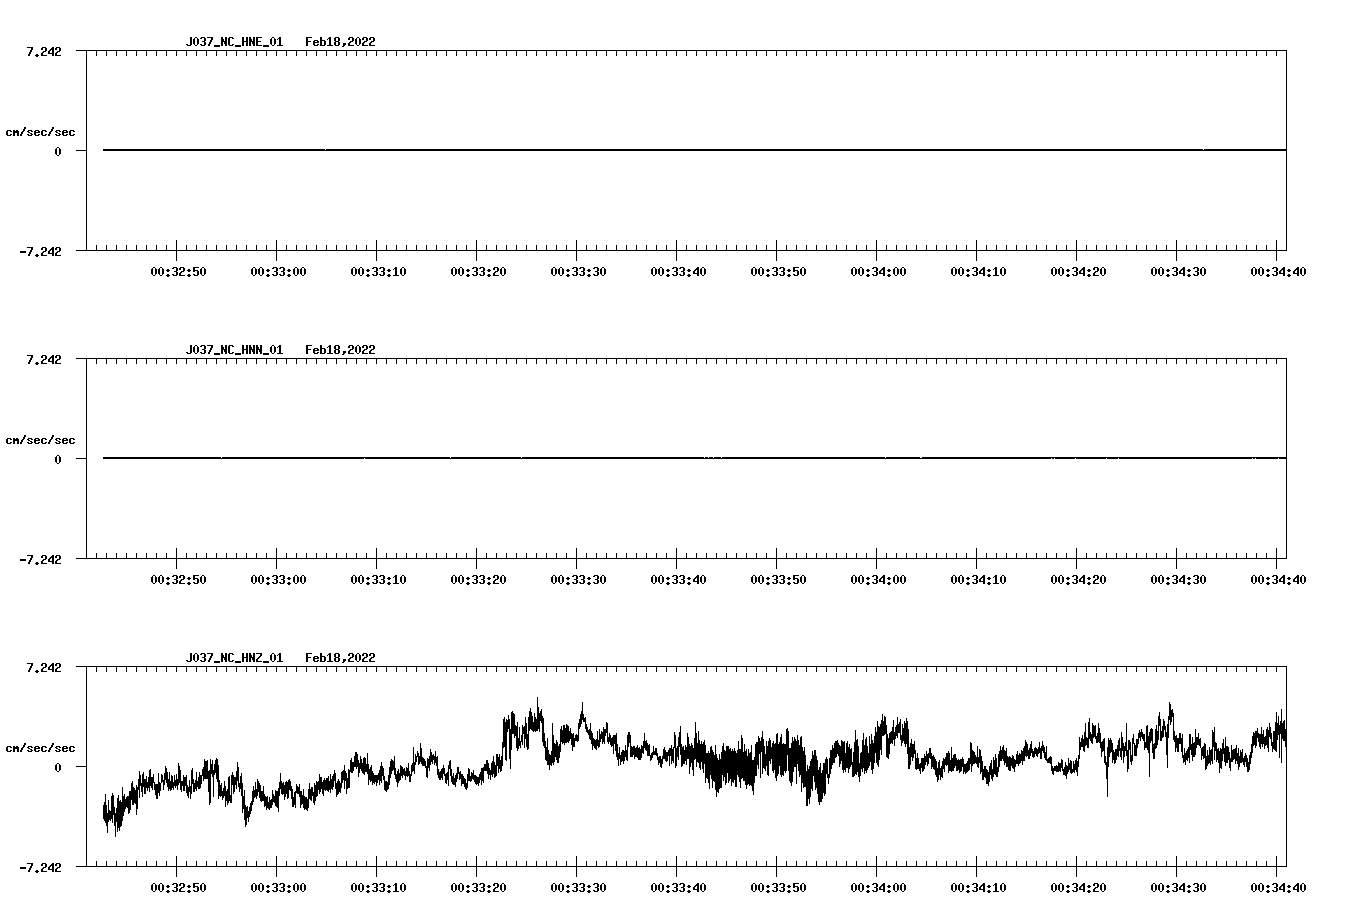Select 00:34:10 time label below HNZ plot
Image resolution: width=1358 pixels, height=924 pixels.
pos(978,887)
